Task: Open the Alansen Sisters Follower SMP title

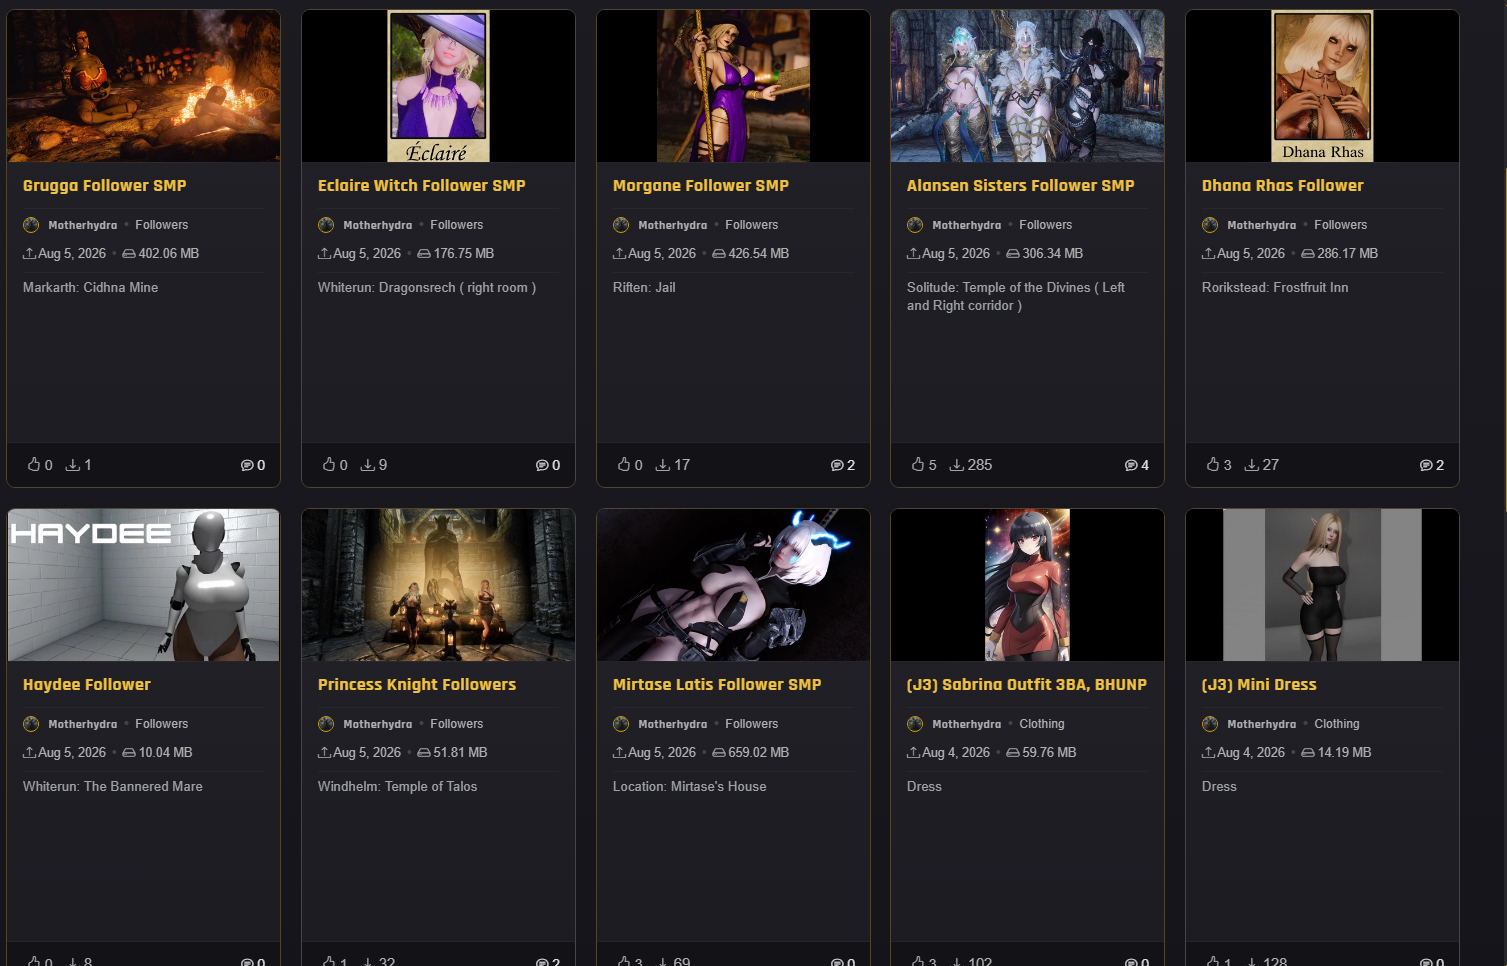Action: pos(1021,186)
